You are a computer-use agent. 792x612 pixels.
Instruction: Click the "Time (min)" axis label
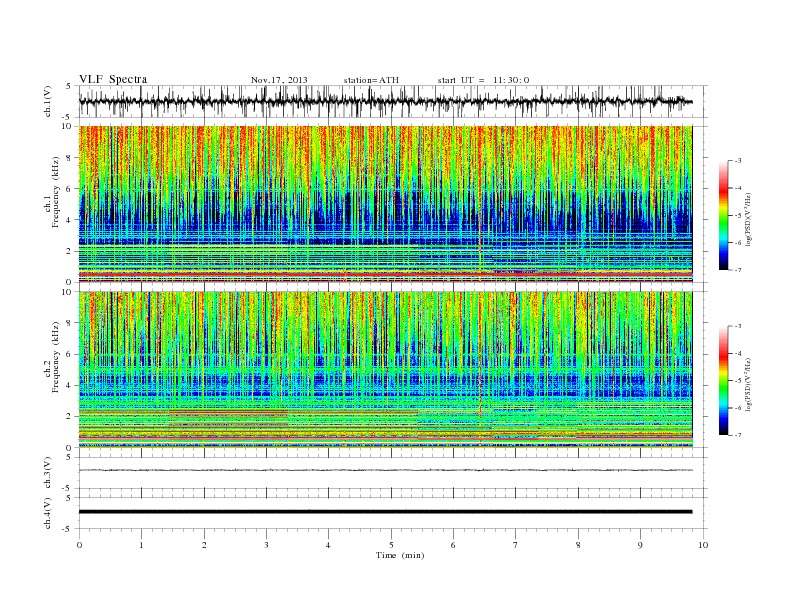(x=400, y=555)
